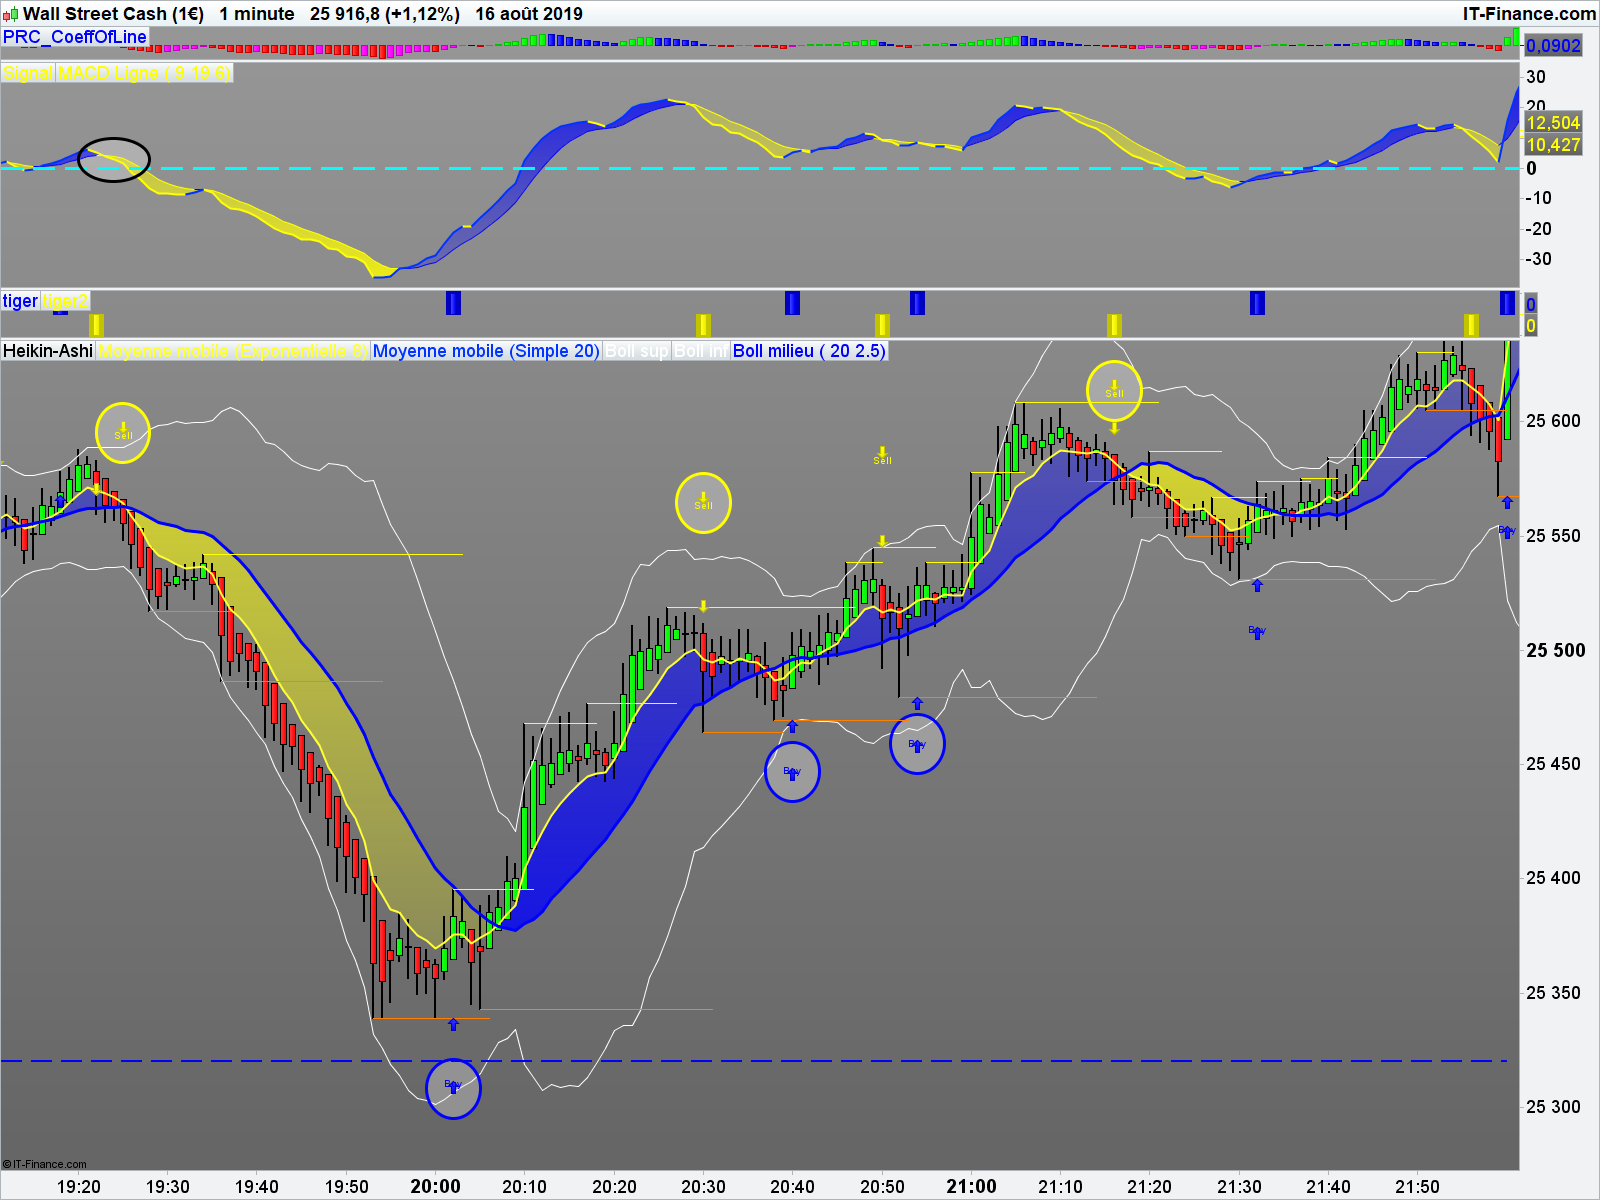Image resolution: width=1600 pixels, height=1200 pixels.
Task: Click the bold 25 500 price label
Action: click(x=1556, y=650)
